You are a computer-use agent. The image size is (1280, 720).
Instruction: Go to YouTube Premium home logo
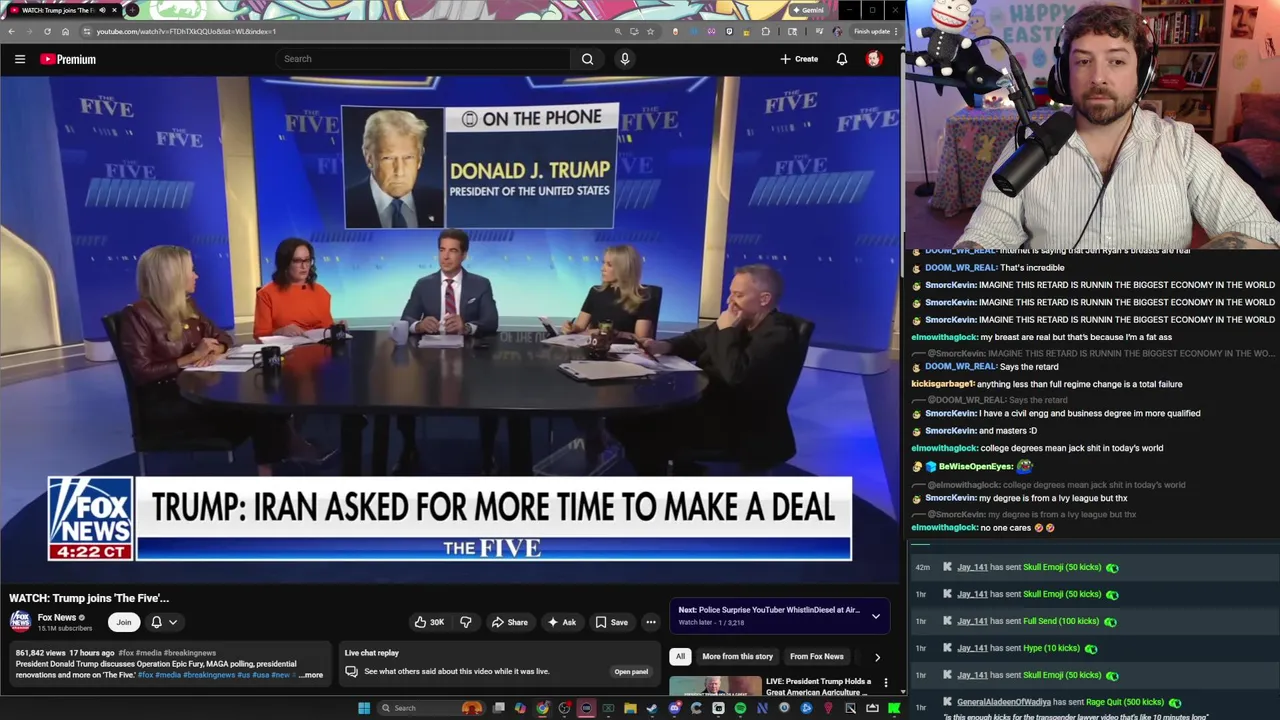pos(68,59)
